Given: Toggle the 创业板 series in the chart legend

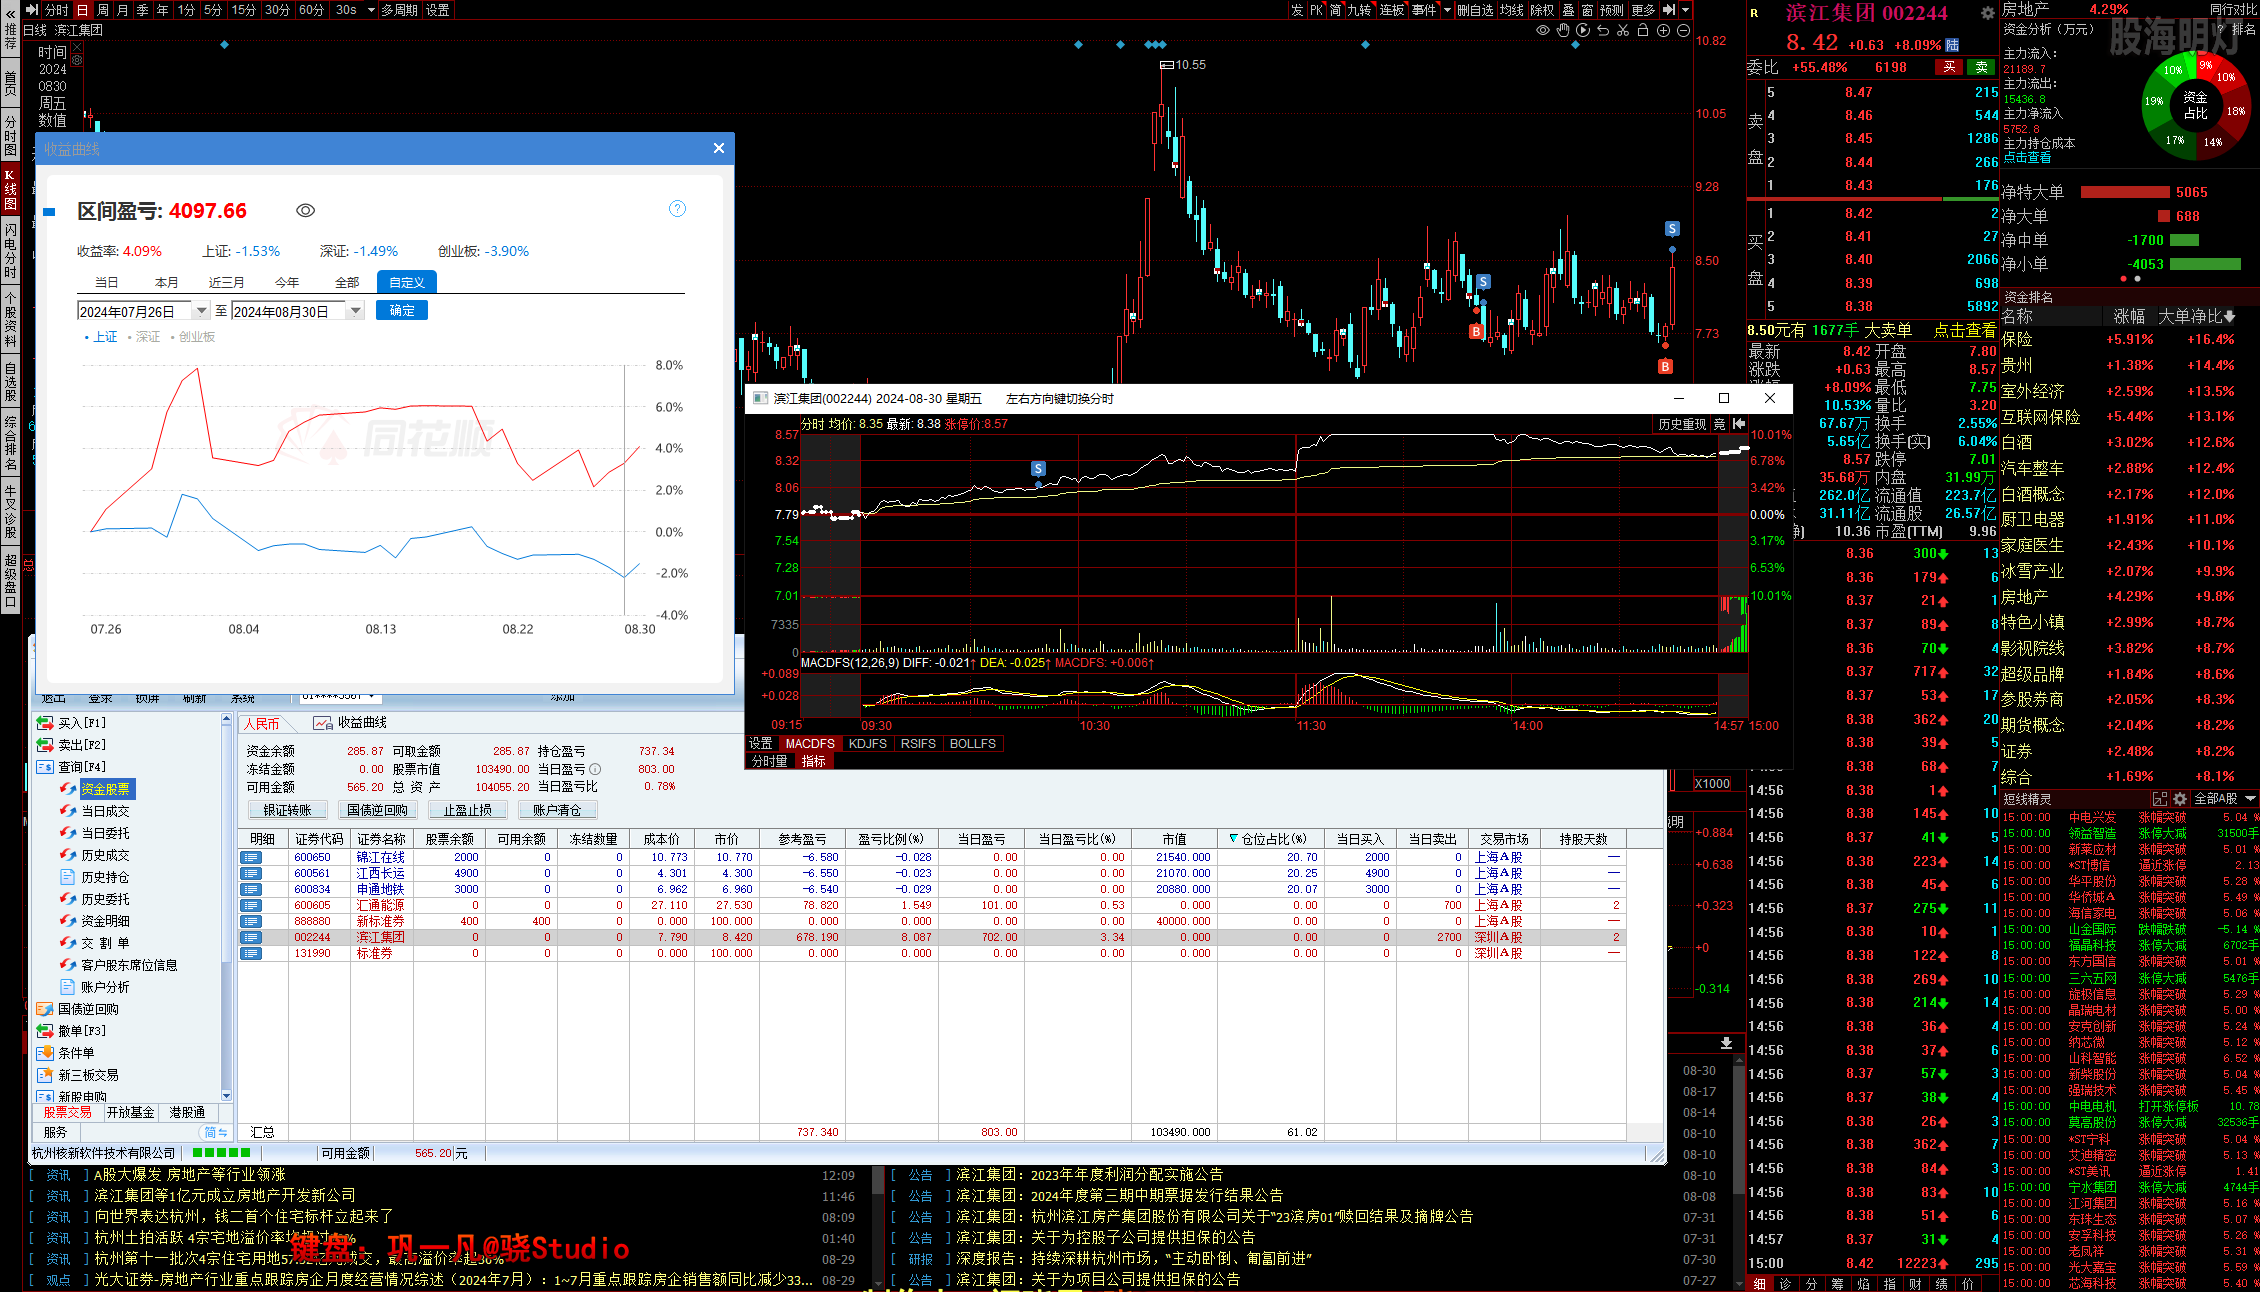Looking at the screenshot, I should (x=193, y=337).
